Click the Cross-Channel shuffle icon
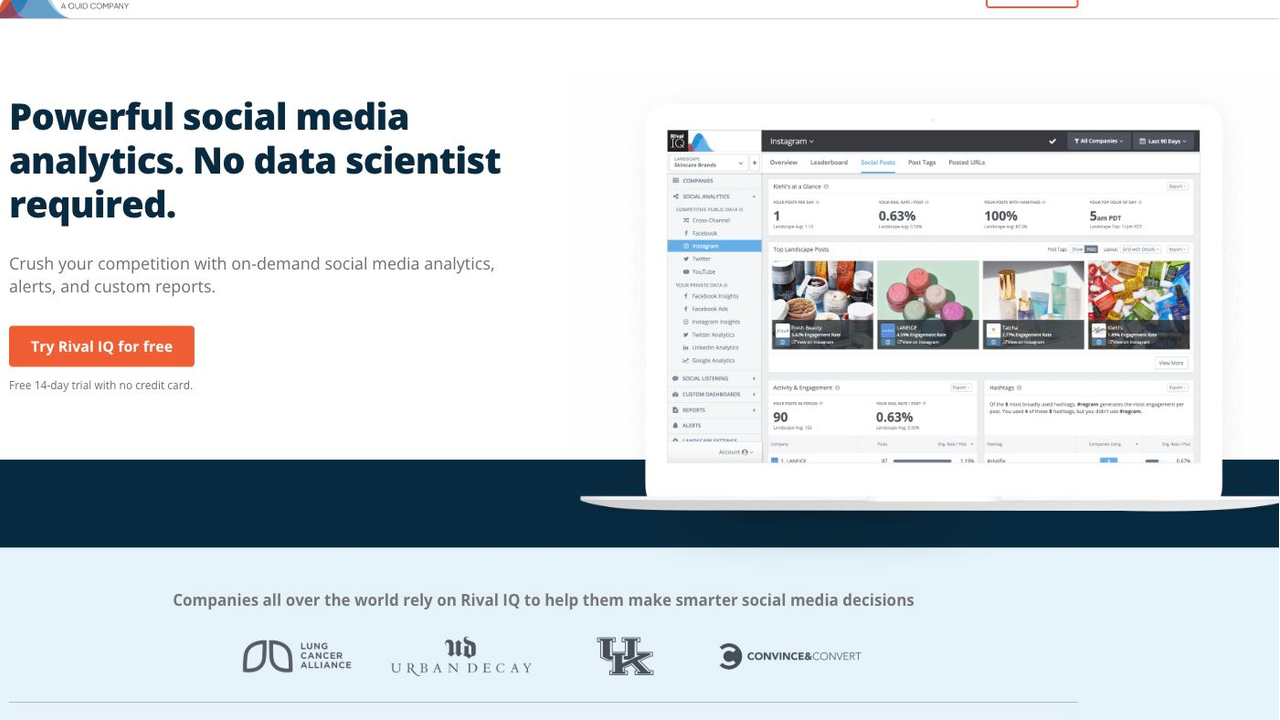The width and height of the screenshot is (1280, 720). (686, 220)
